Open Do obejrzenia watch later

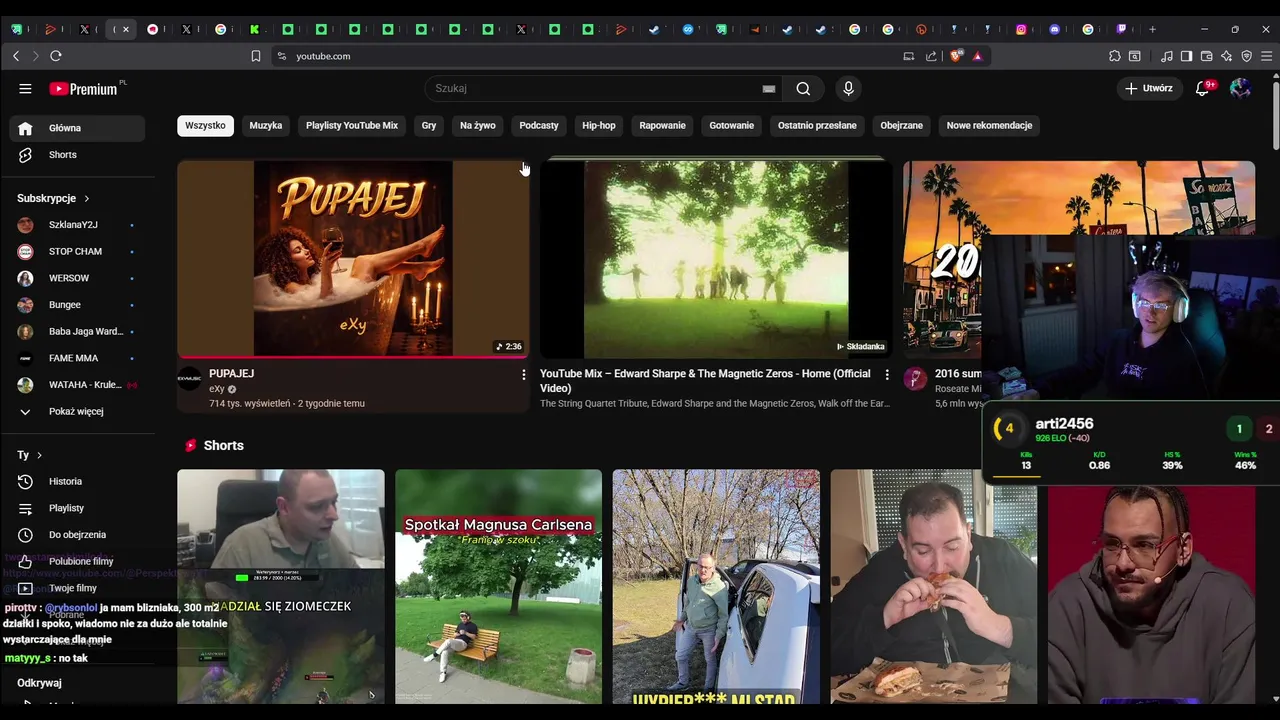click(78, 535)
